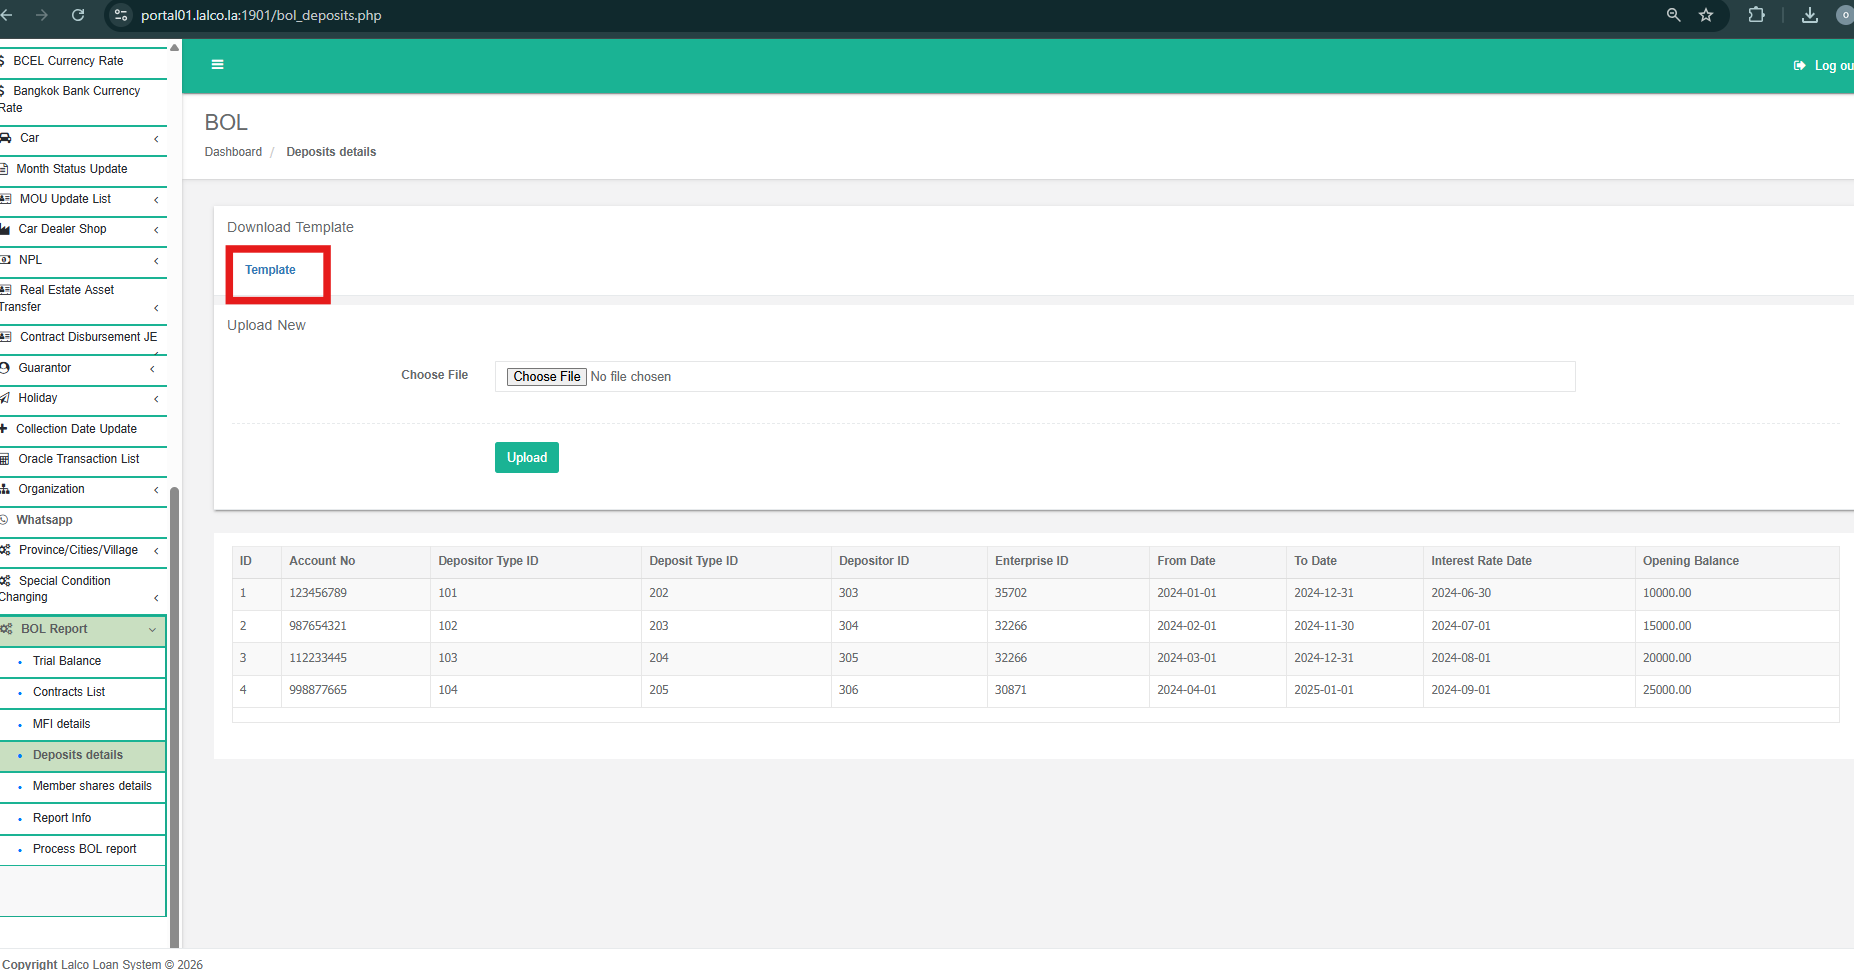
Task: Go to Dashboard via breadcrumb link
Action: pyautogui.click(x=233, y=152)
